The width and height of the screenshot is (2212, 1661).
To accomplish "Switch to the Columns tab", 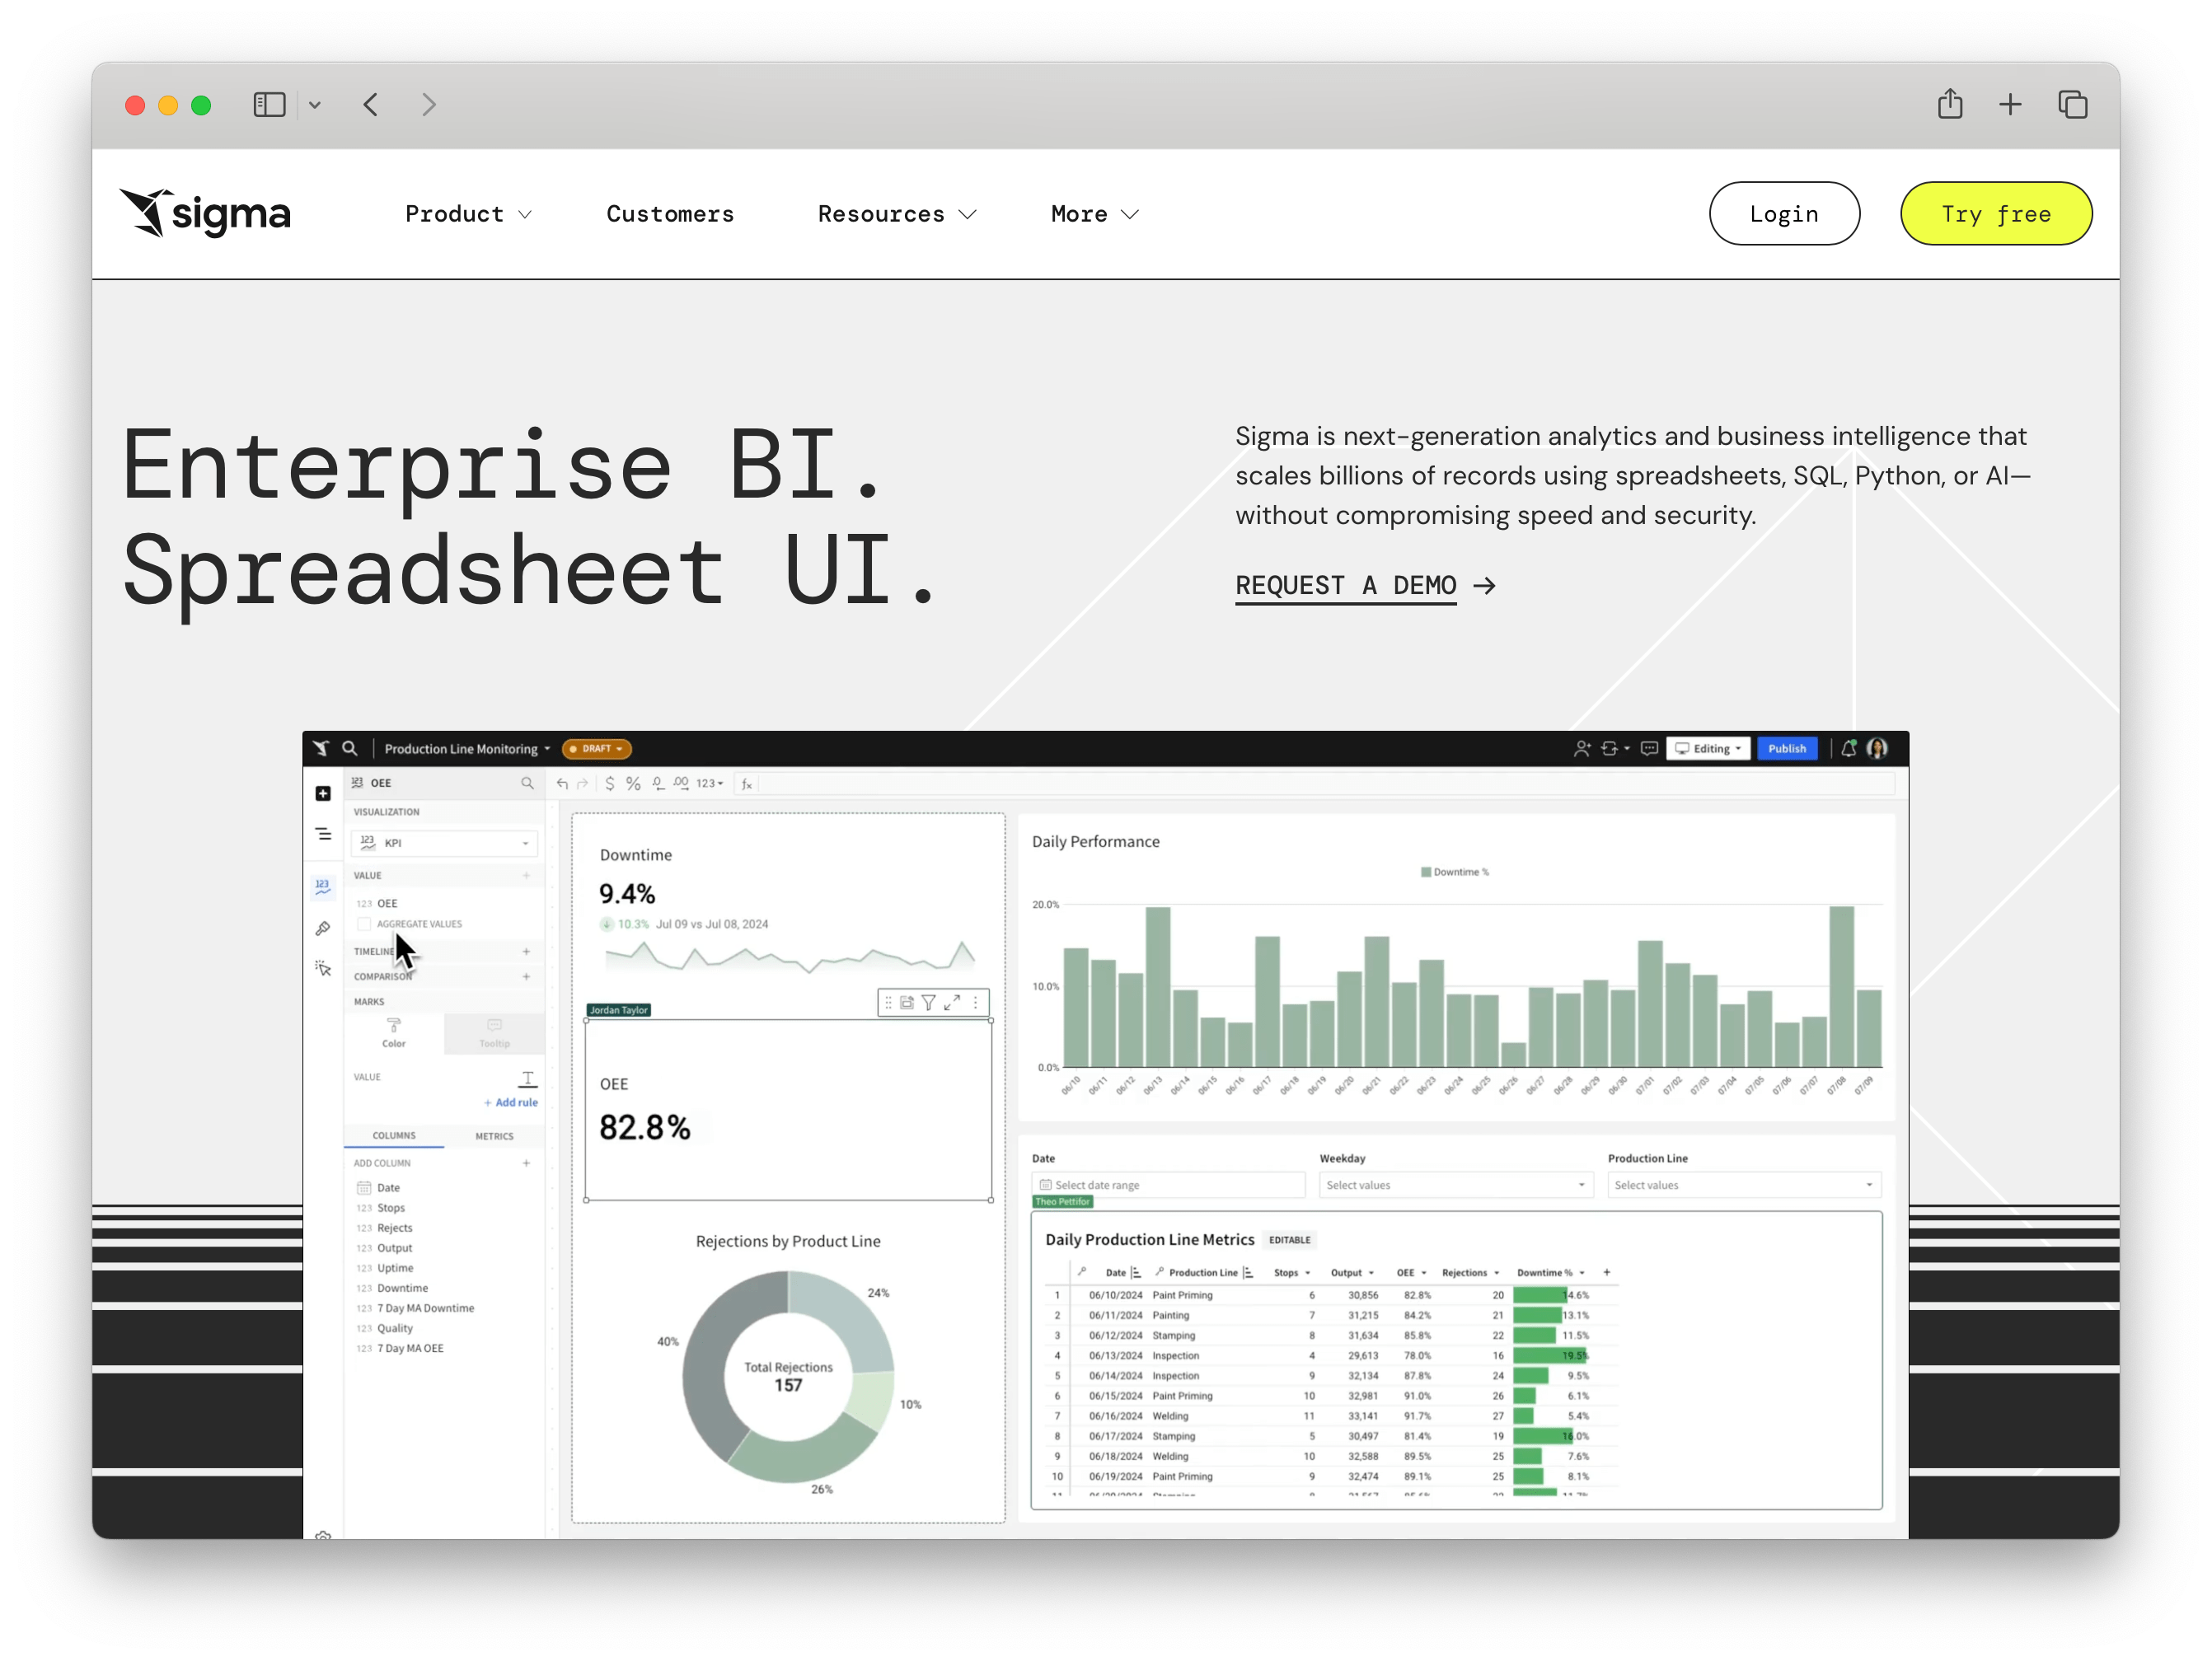I will pyautogui.click(x=394, y=1137).
